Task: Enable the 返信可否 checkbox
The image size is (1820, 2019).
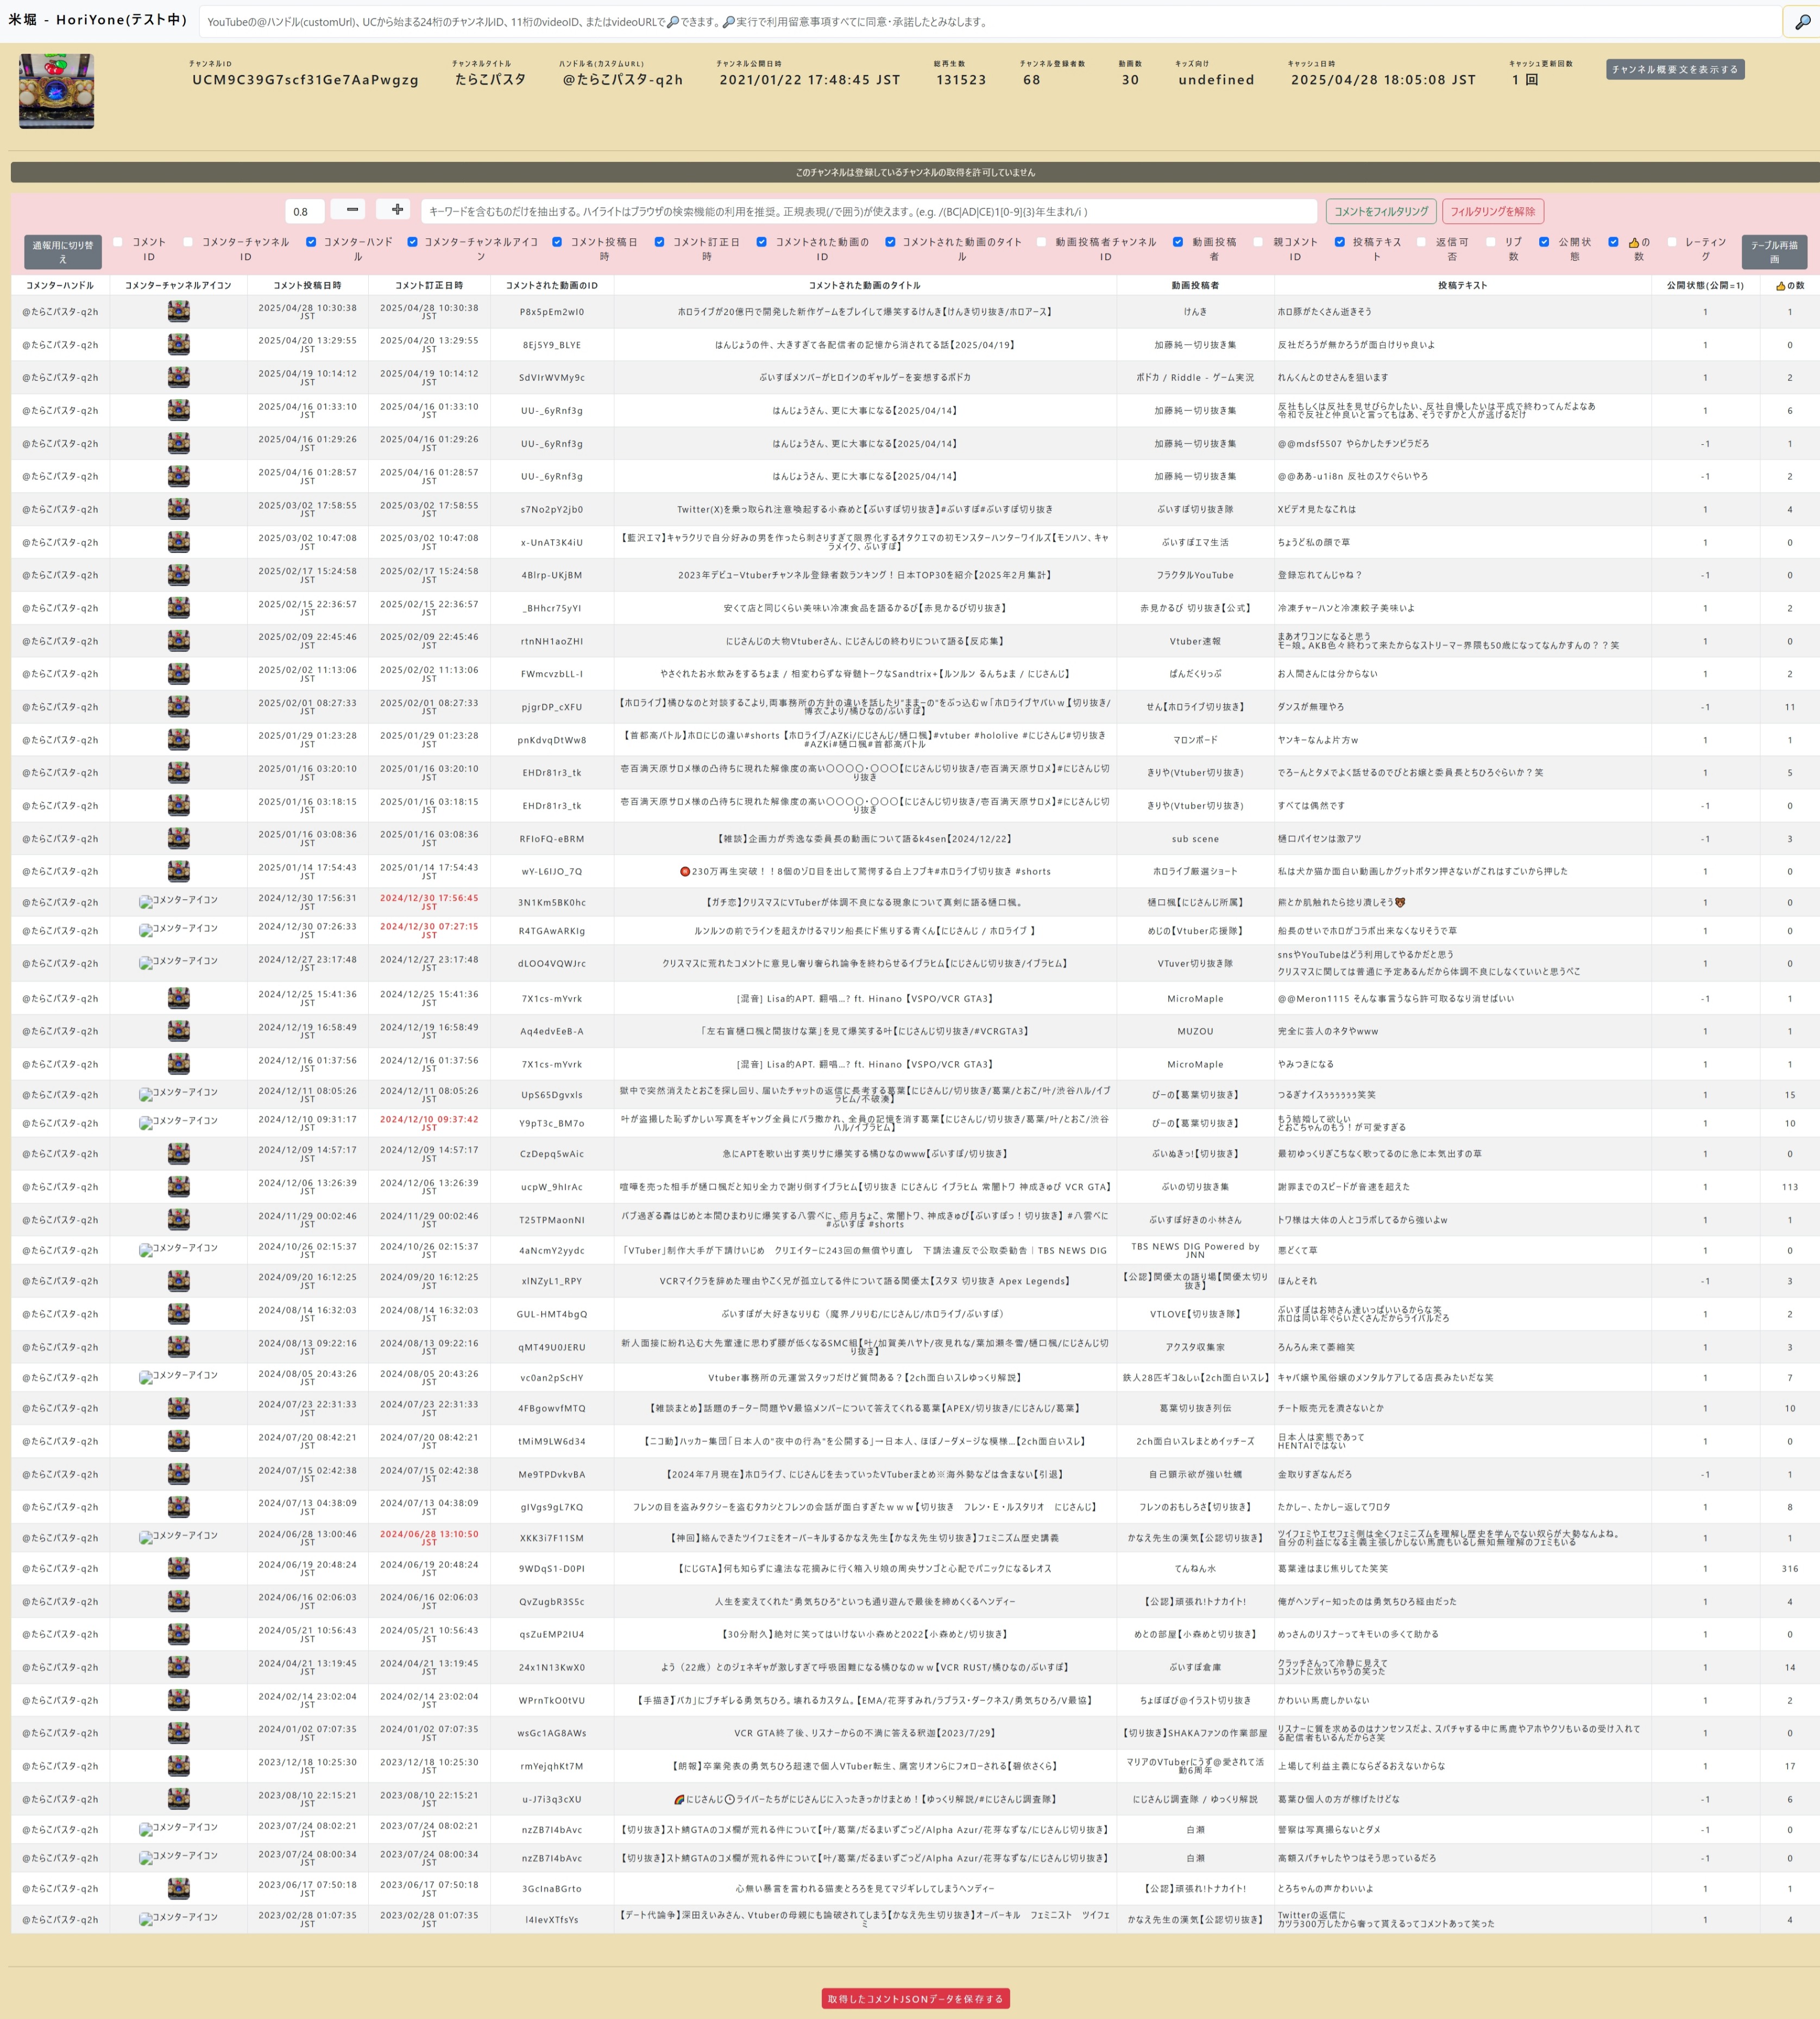Action: tap(1421, 242)
